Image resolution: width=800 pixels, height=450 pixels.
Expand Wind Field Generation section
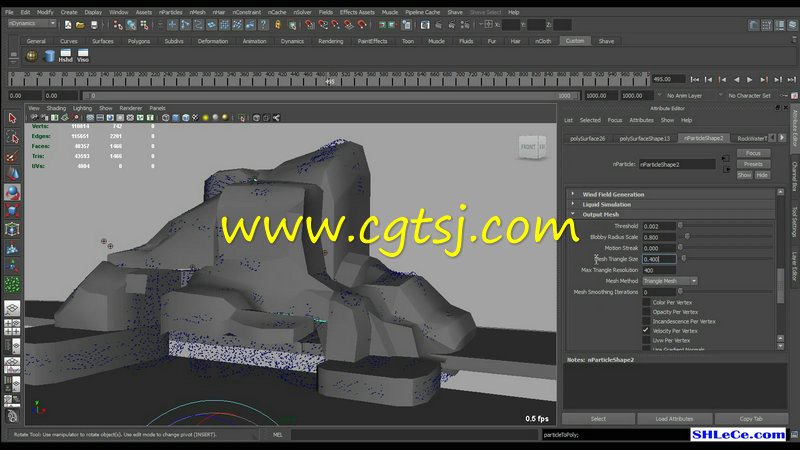point(573,194)
